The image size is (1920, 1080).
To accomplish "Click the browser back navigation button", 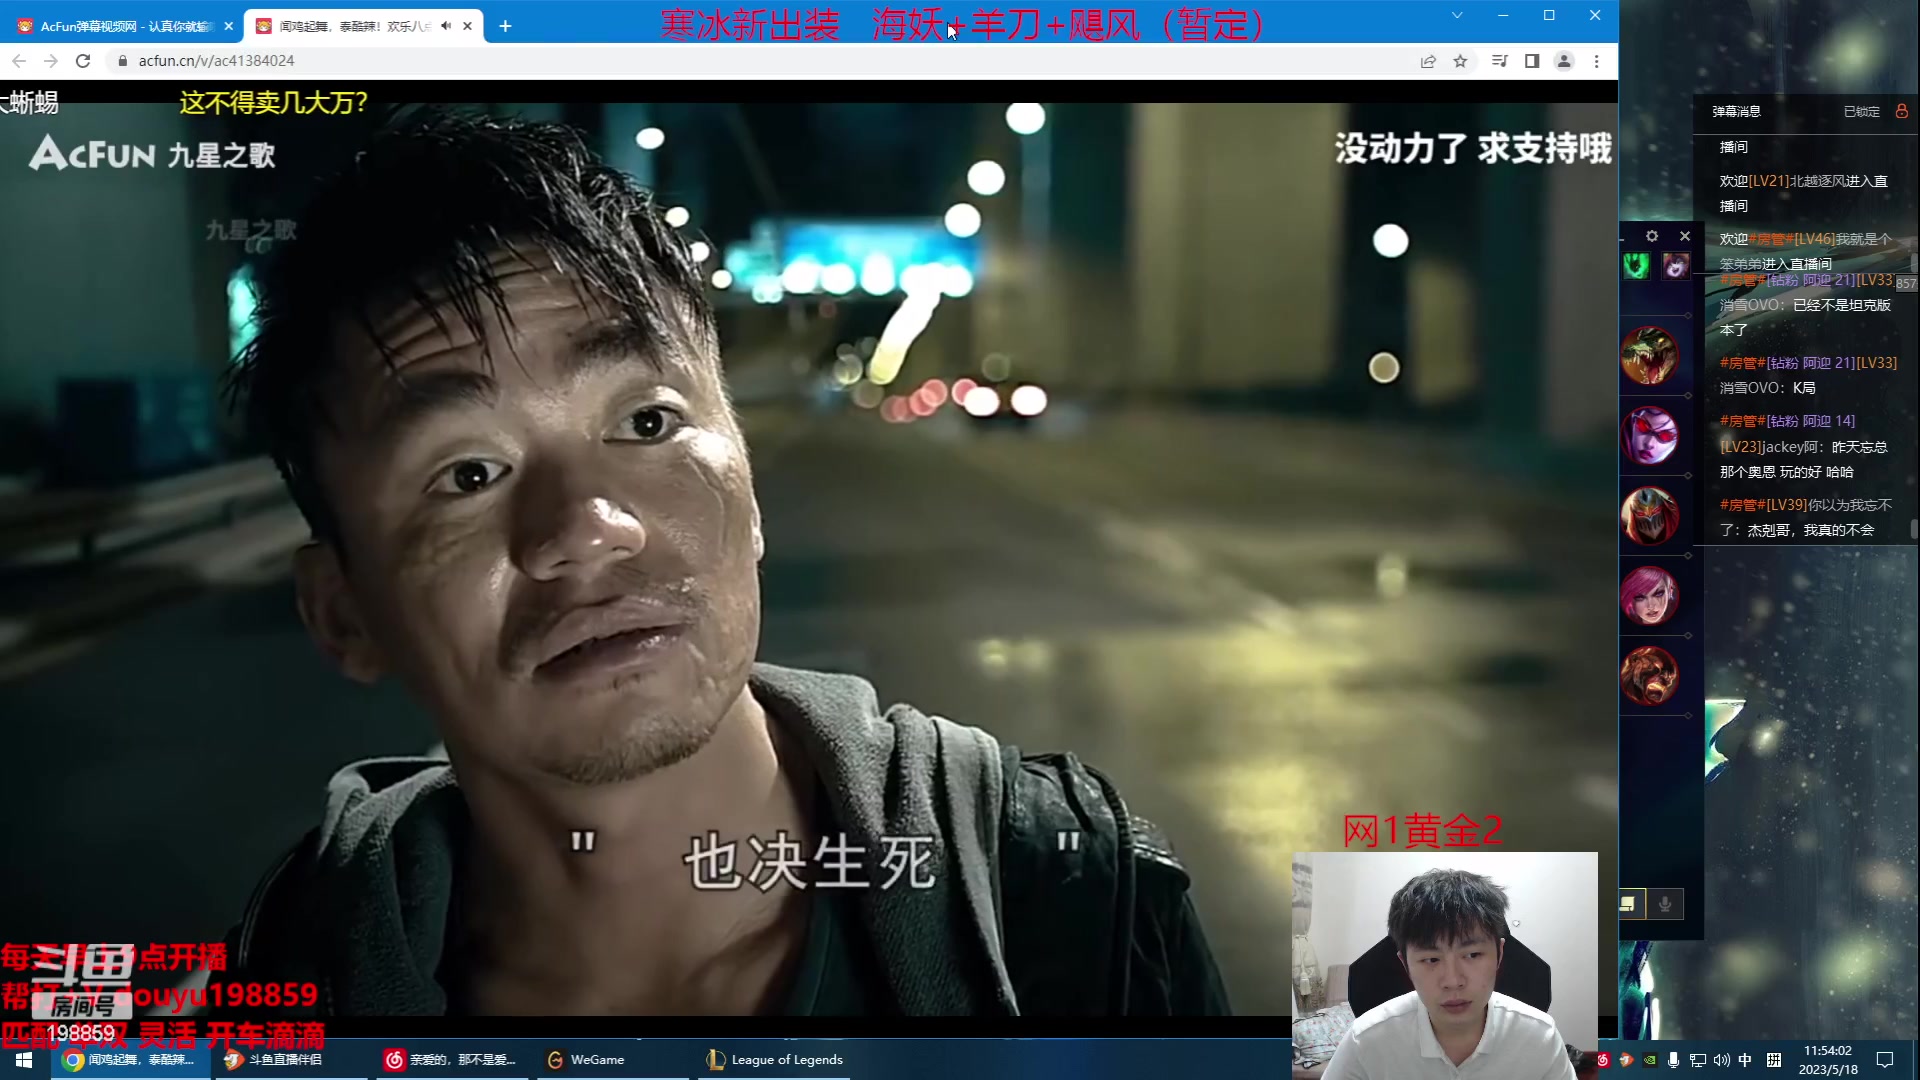I will pos(19,61).
